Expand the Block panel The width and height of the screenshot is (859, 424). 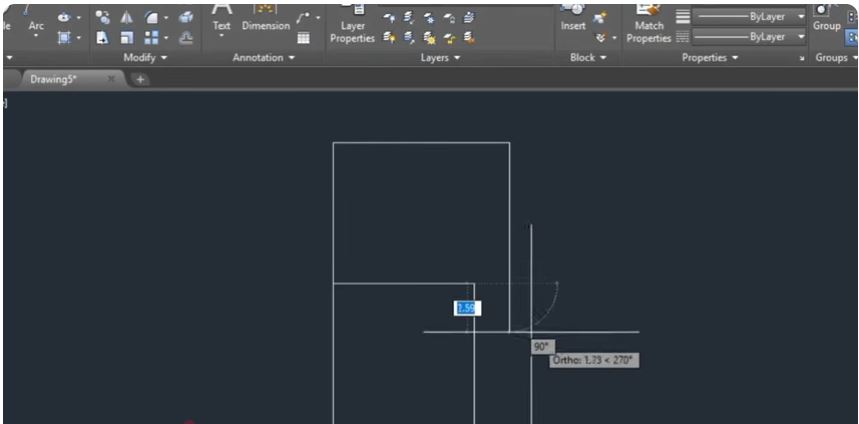(588, 58)
